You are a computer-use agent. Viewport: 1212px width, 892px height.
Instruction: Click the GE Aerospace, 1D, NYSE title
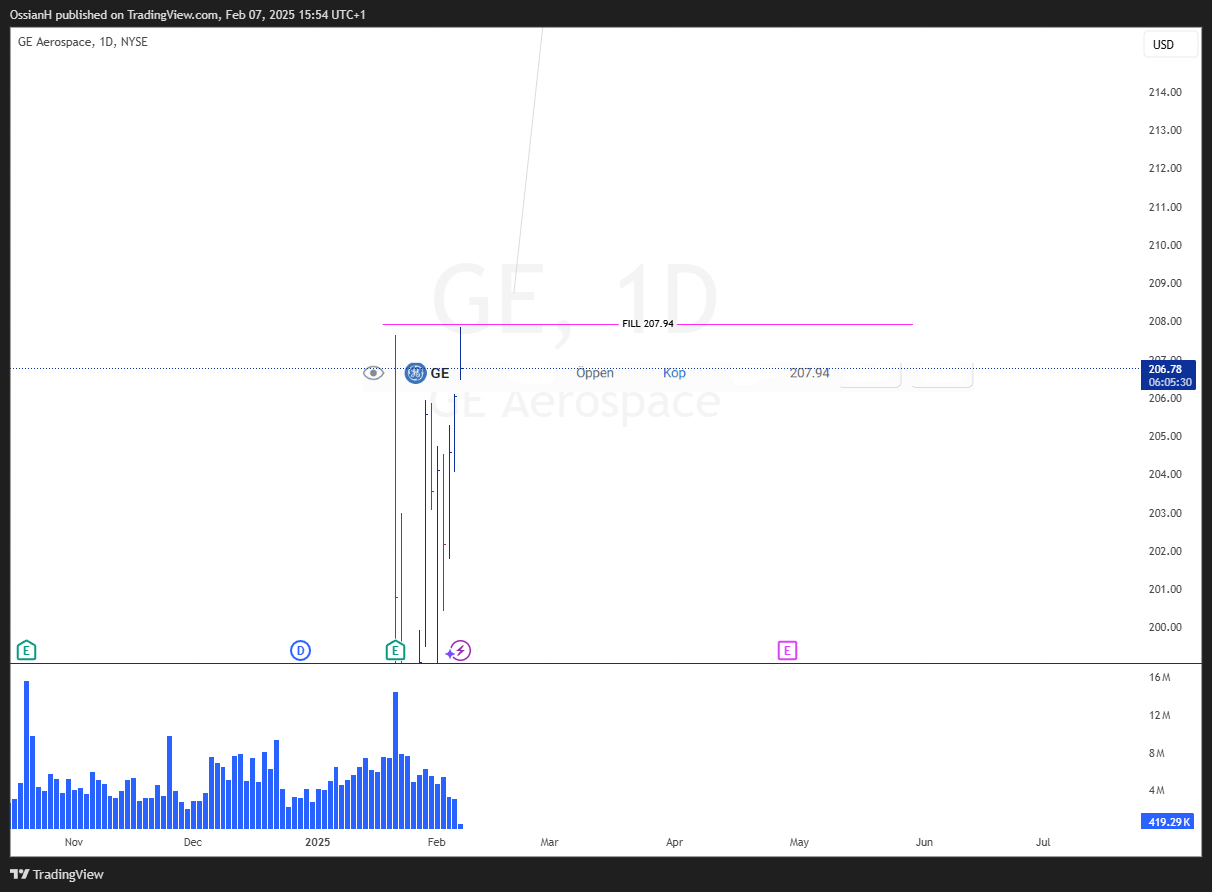pos(83,42)
